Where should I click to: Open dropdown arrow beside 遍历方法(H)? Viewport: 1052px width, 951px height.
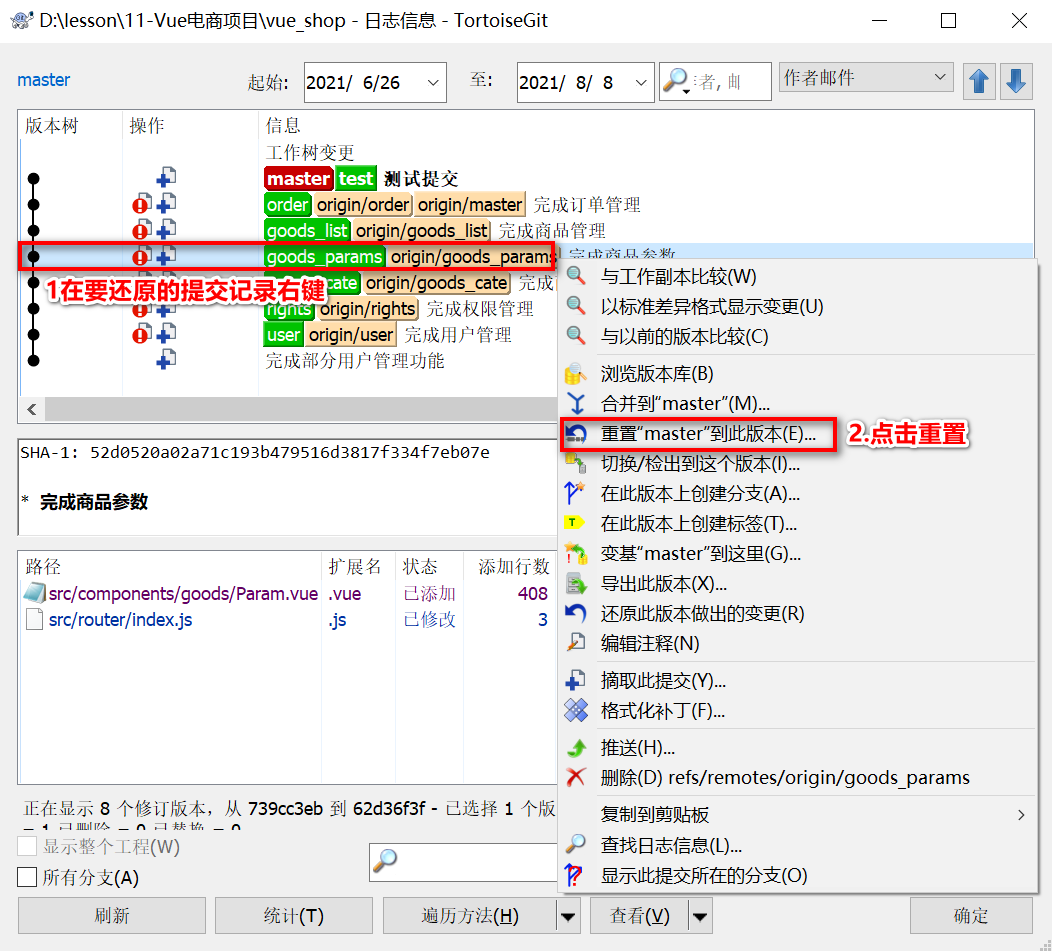[x=568, y=916]
